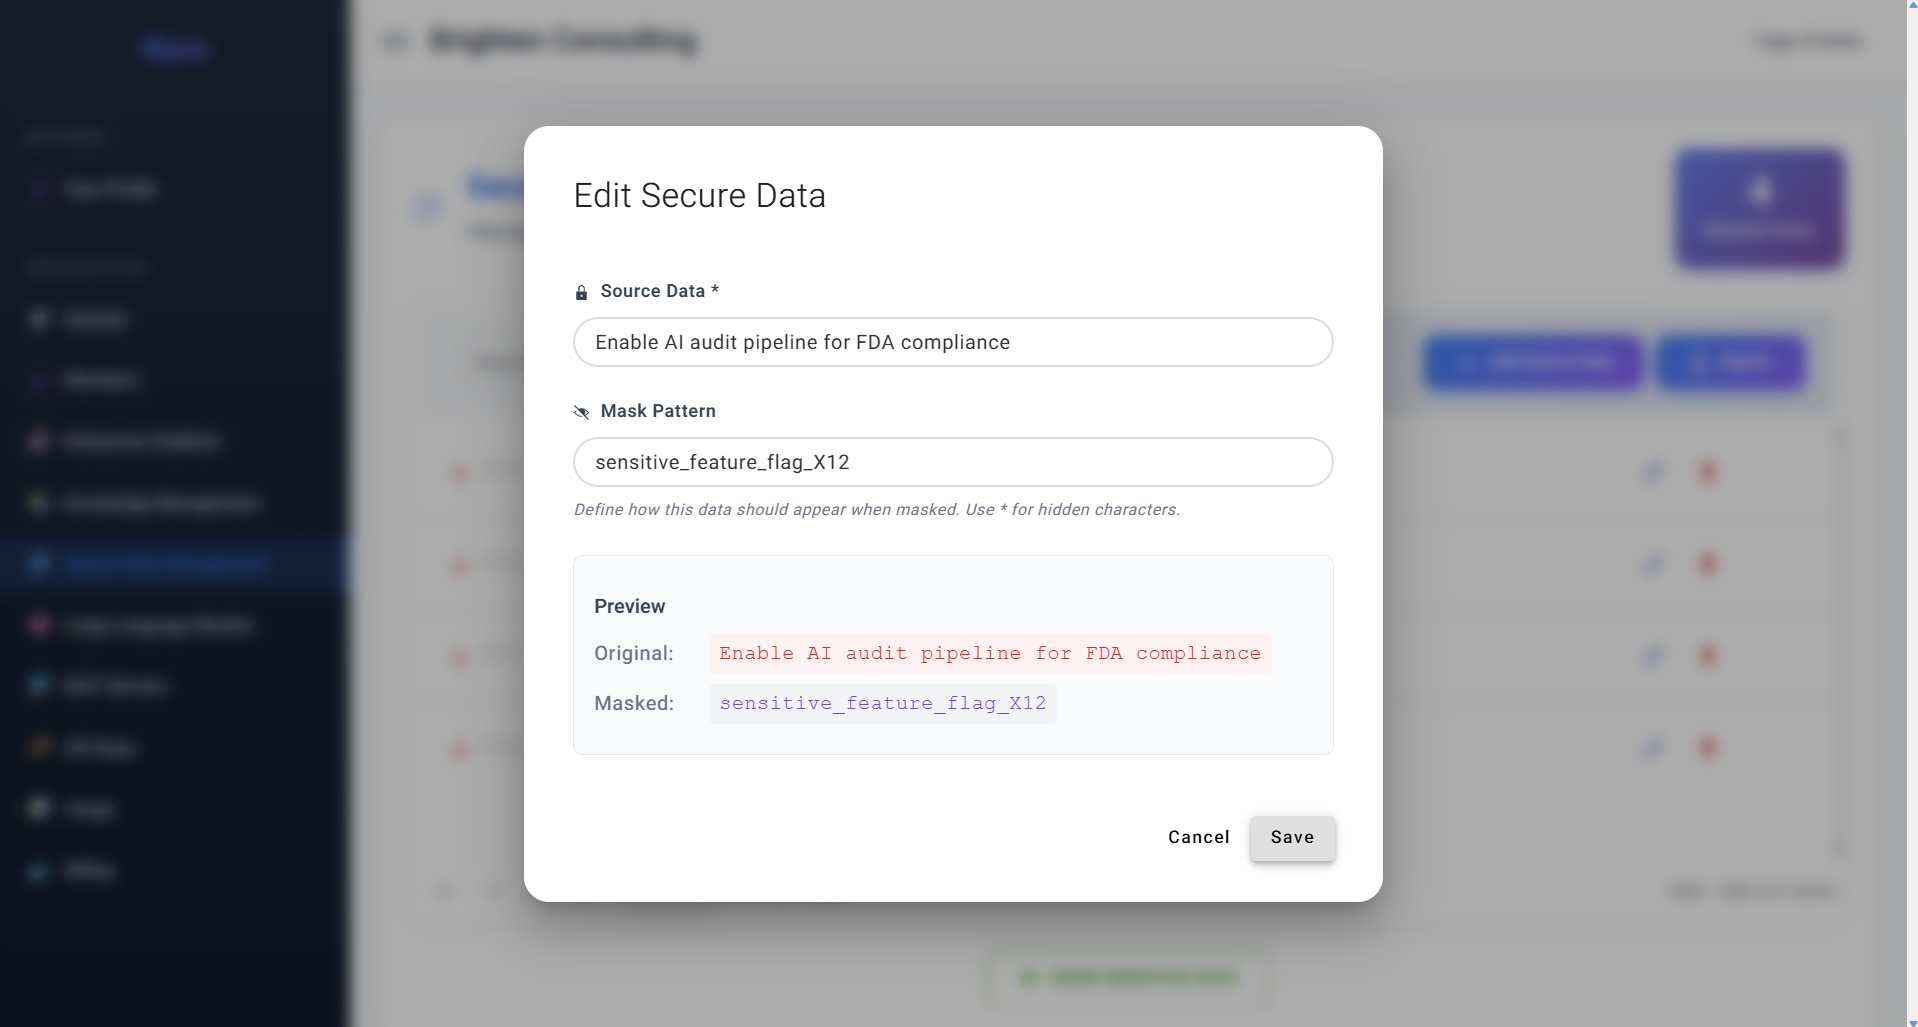Click the red delete icon in first table row
The height and width of the screenshot is (1027, 1918).
click(x=1708, y=471)
